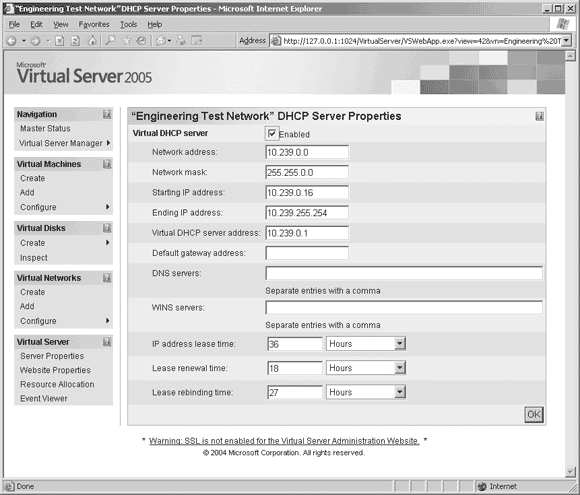Click Create under Virtual Networks

click(33, 292)
